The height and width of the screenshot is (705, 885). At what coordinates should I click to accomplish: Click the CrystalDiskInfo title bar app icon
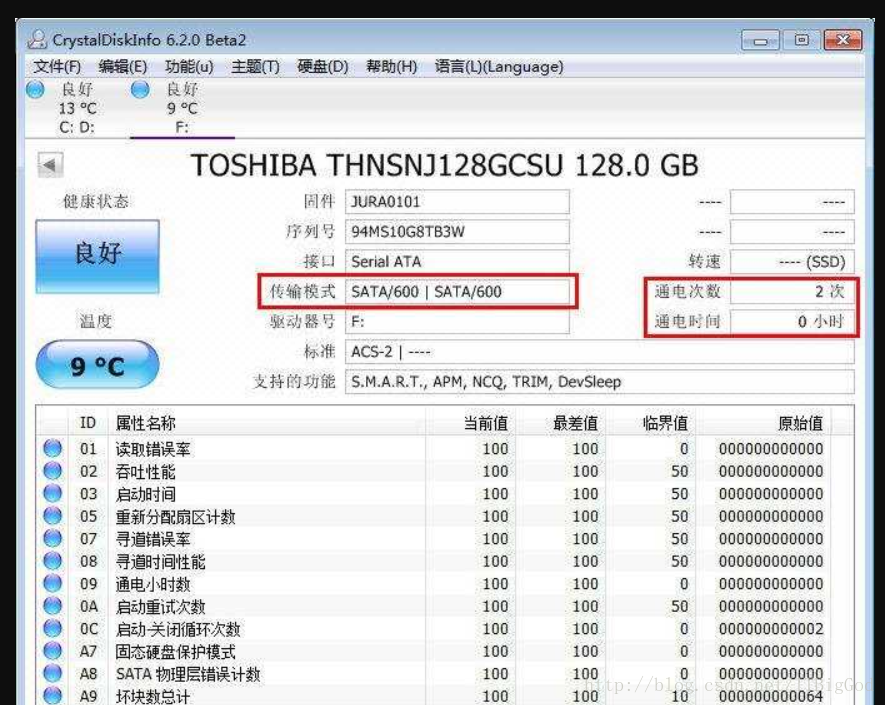coord(37,40)
